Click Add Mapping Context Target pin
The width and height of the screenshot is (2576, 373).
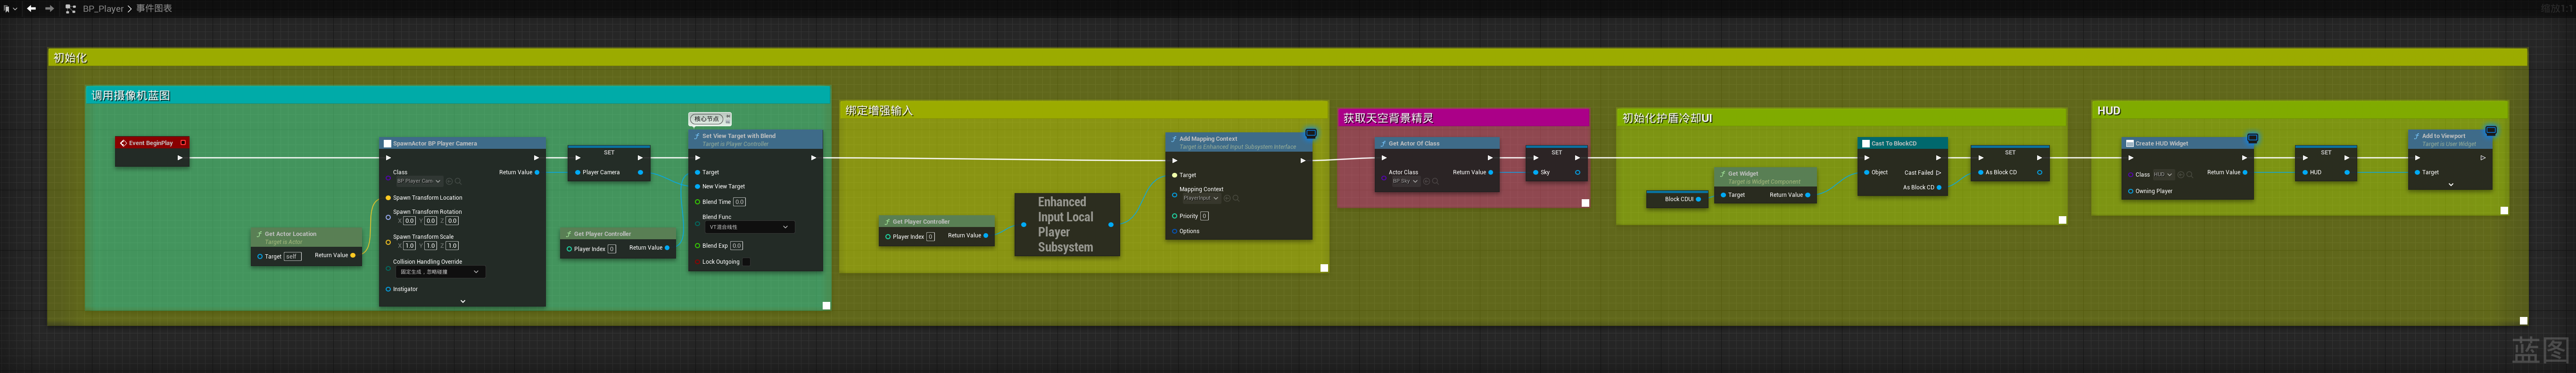pyautogui.click(x=1174, y=175)
